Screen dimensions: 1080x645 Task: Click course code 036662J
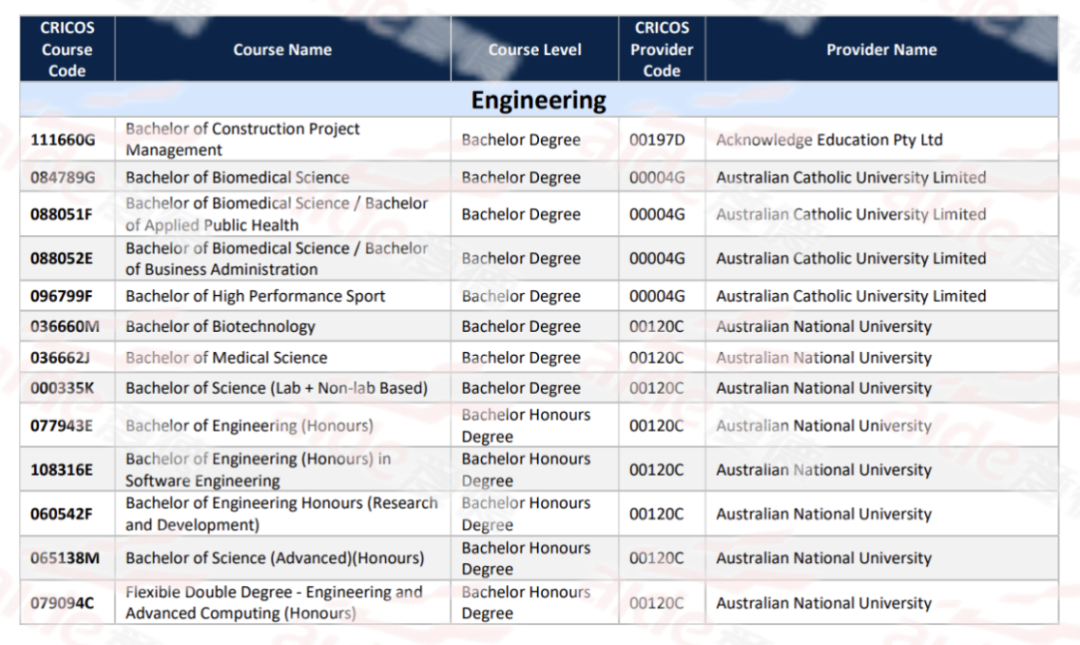(x=60, y=358)
